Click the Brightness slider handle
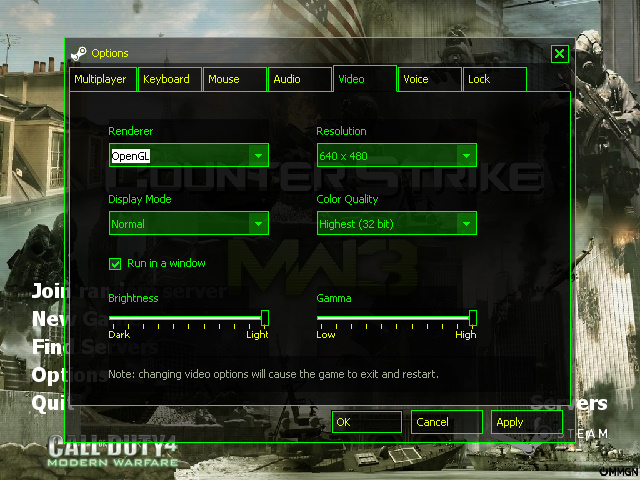This screenshot has height=480, width=640. pos(265,318)
